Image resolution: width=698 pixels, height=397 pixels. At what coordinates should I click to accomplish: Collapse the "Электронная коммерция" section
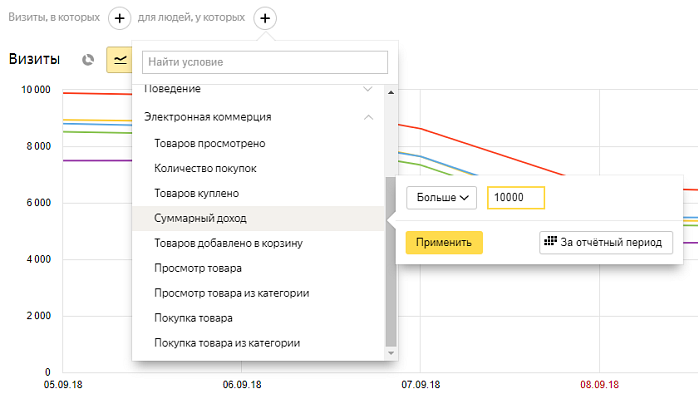pyautogui.click(x=368, y=117)
